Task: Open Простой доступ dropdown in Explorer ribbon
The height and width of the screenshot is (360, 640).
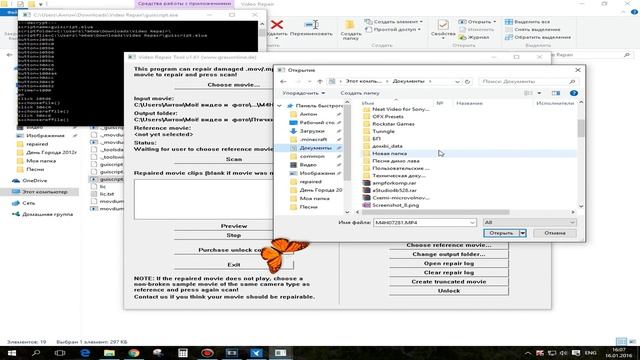Action: pos(393,29)
